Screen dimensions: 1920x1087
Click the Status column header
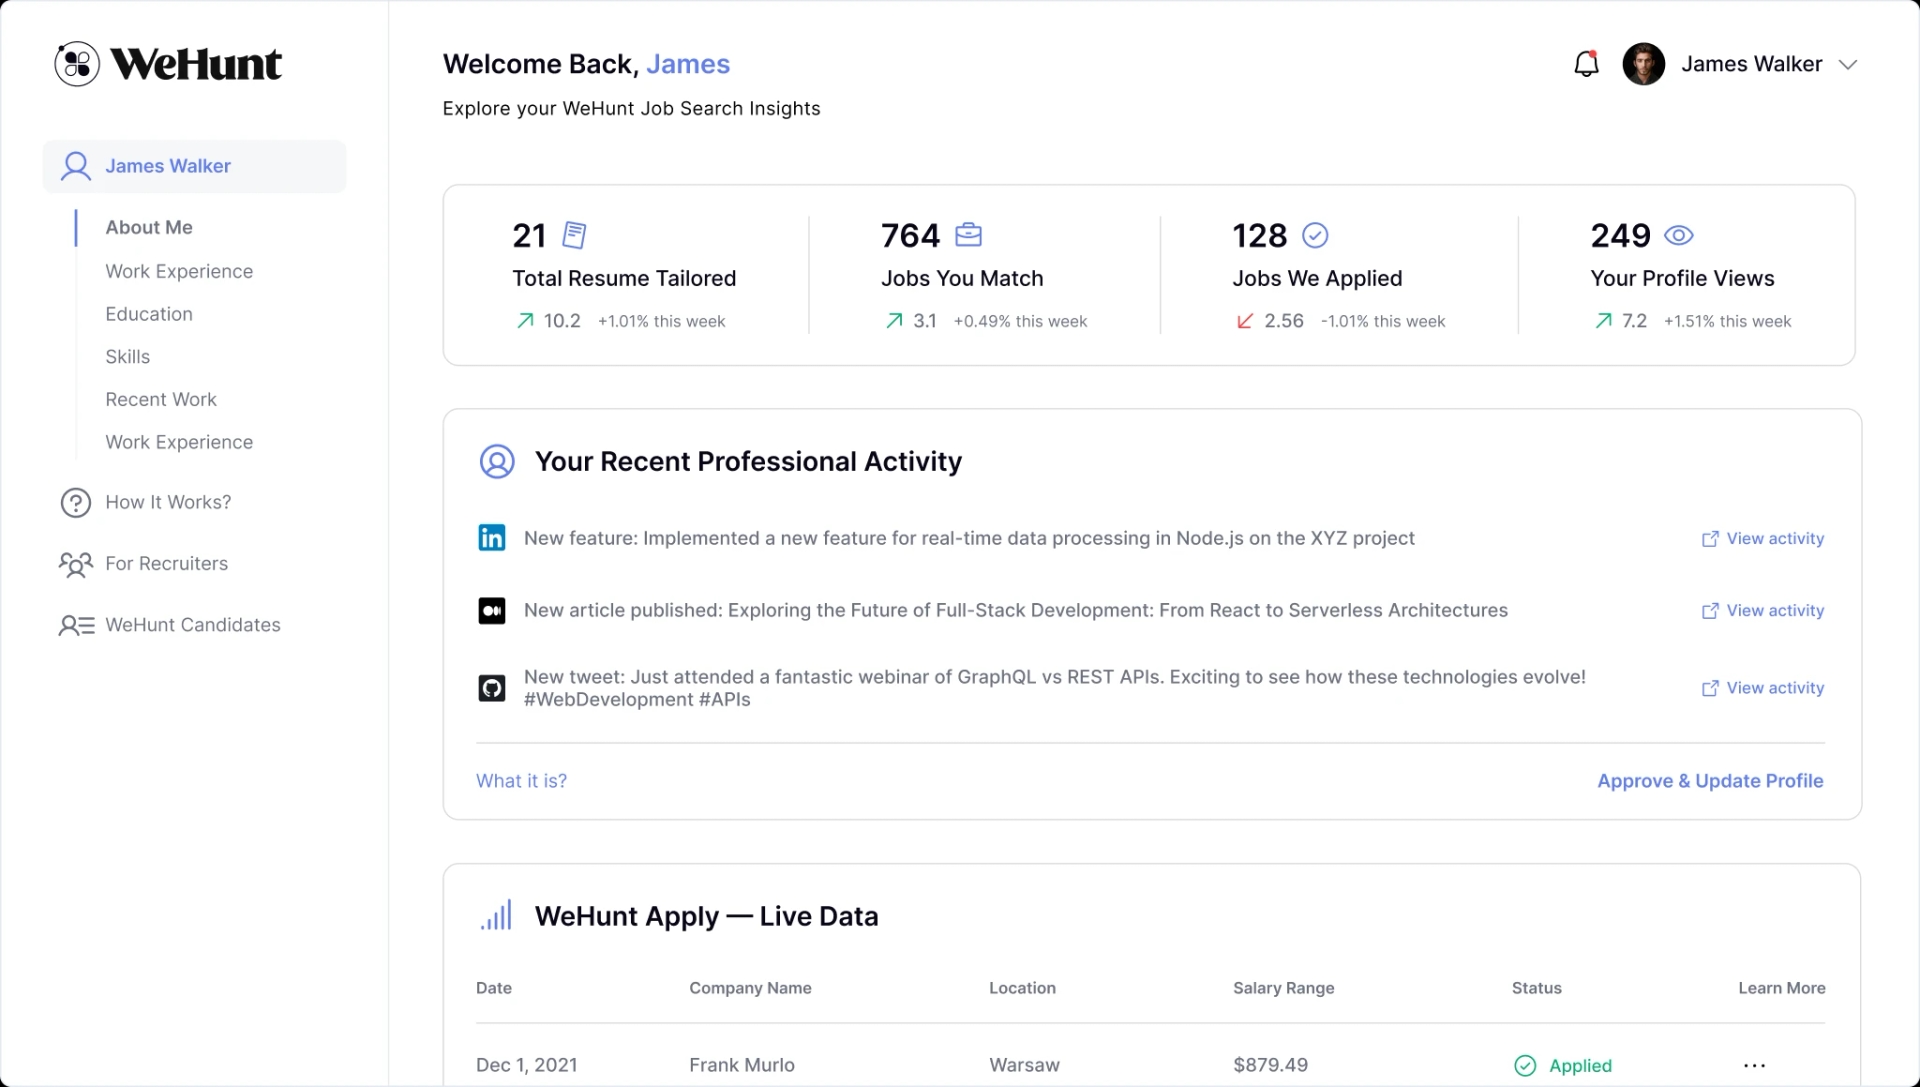[1536, 988]
